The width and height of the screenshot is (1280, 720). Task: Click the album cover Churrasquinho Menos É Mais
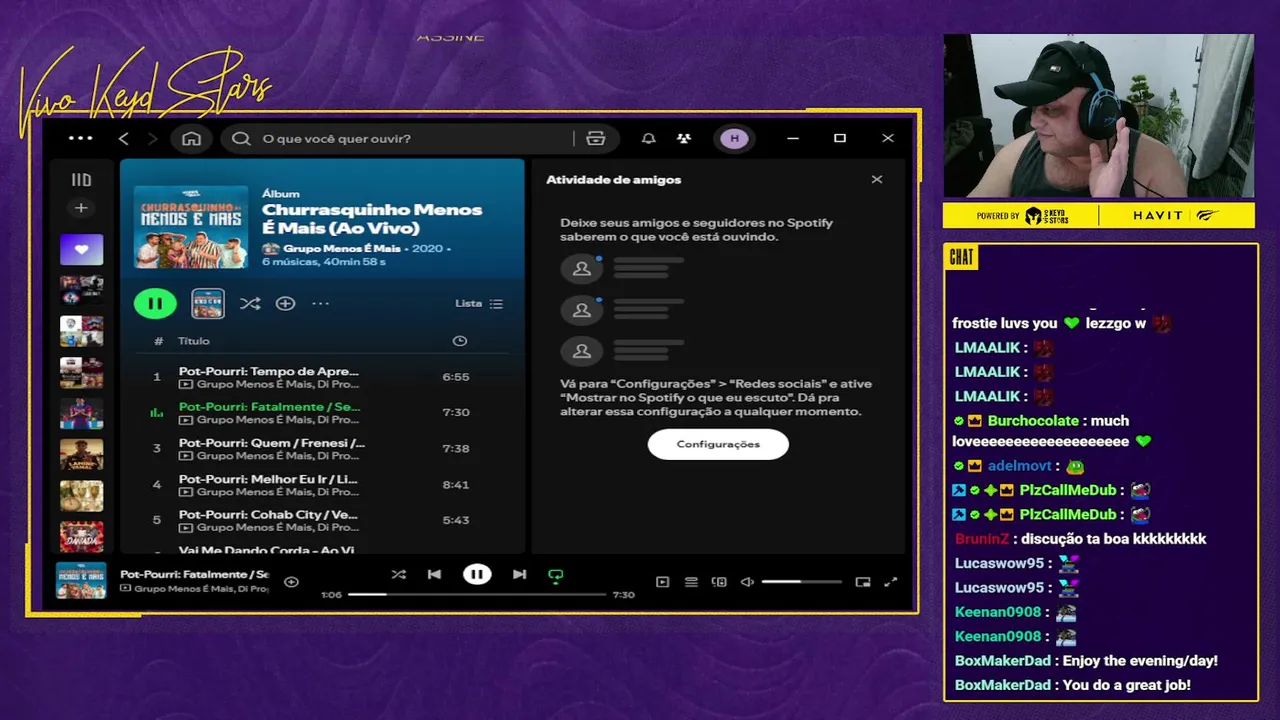coord(191,226)
